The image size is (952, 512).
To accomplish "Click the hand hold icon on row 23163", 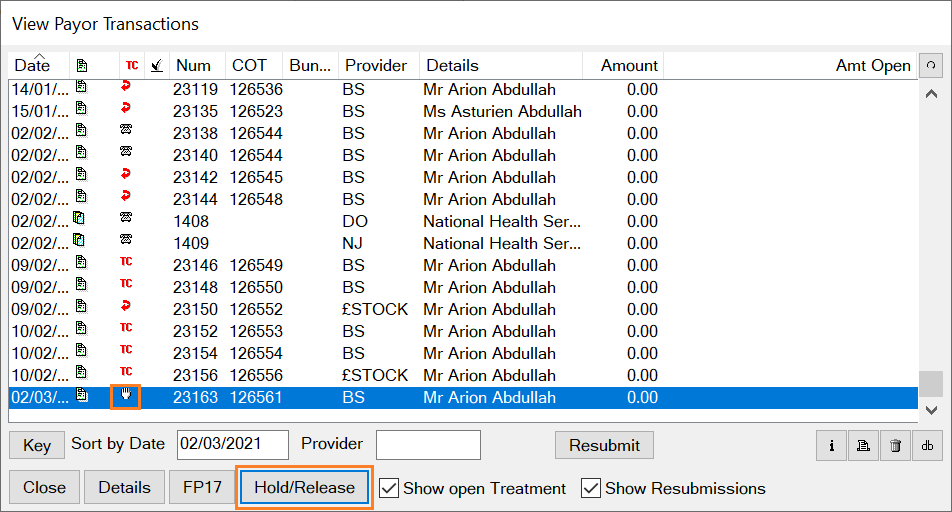I will pyautogui.click(x=126, y=395).
